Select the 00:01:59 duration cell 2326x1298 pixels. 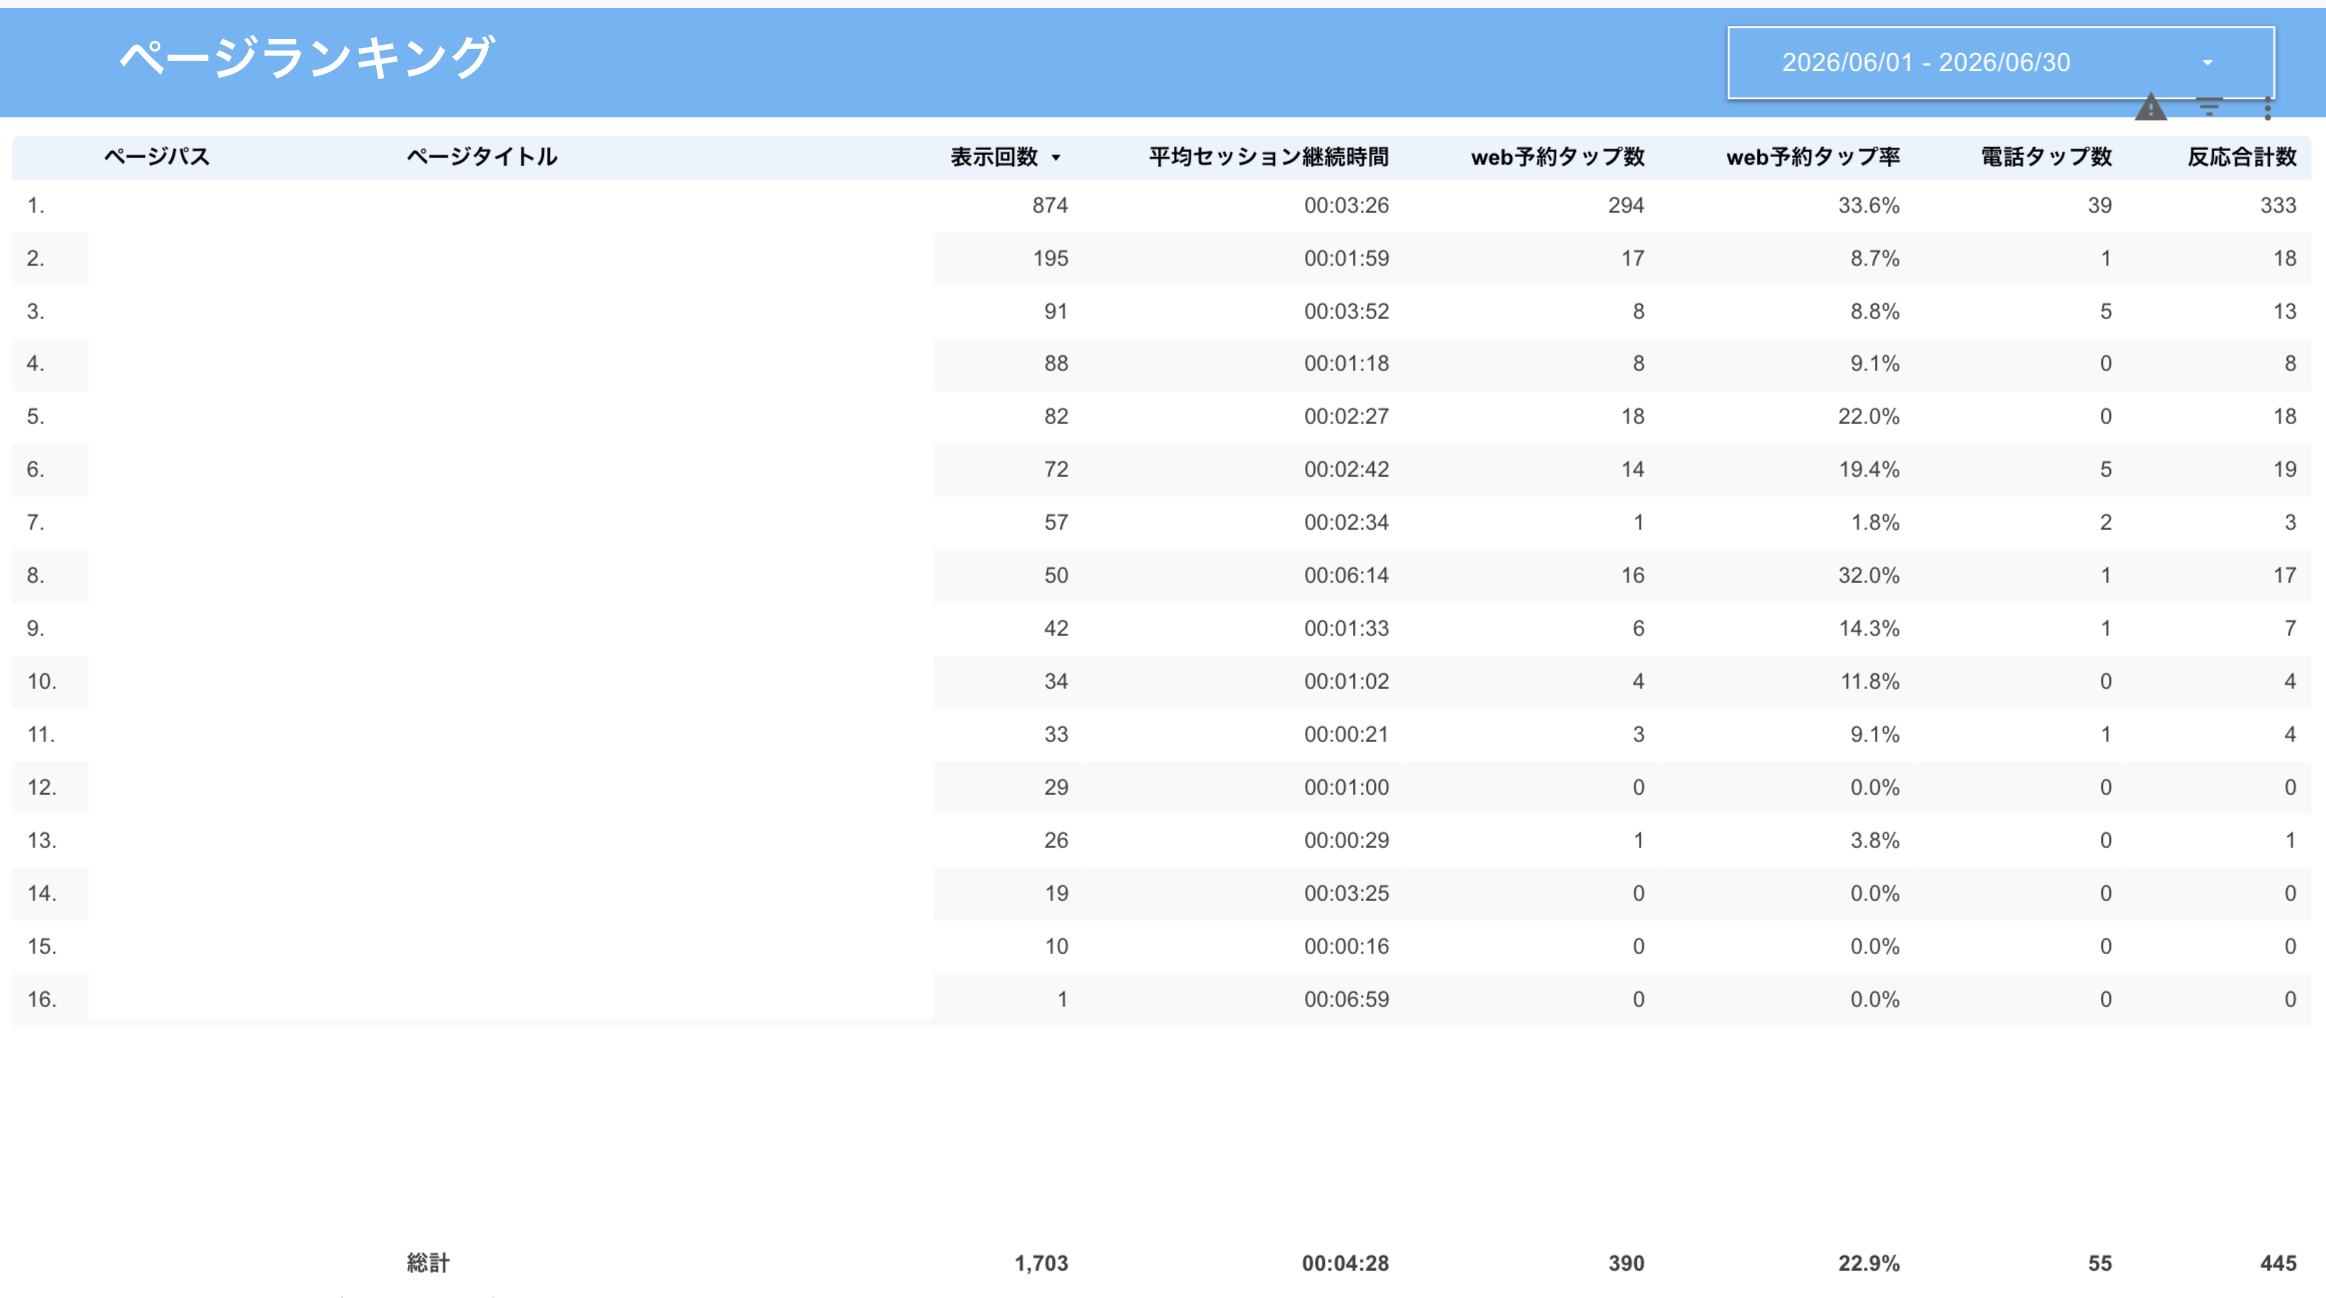[1346, 258]
